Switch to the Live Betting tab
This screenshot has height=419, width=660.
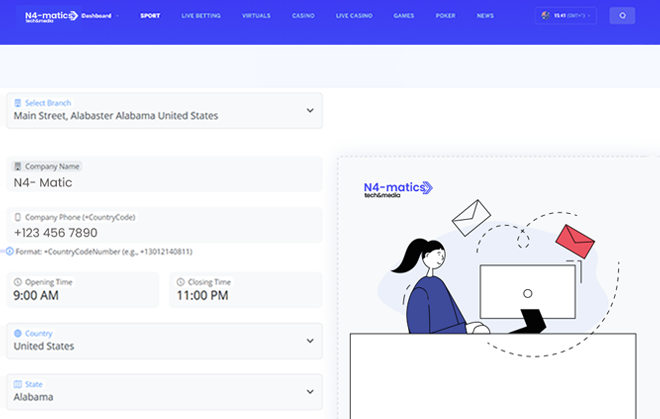click(201, 16)
